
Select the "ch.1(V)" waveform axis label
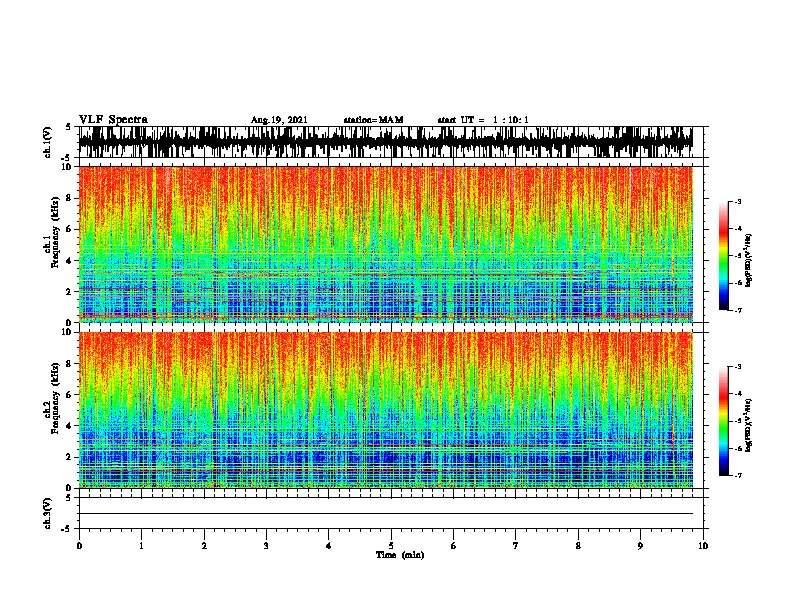[x=47, y=142]
